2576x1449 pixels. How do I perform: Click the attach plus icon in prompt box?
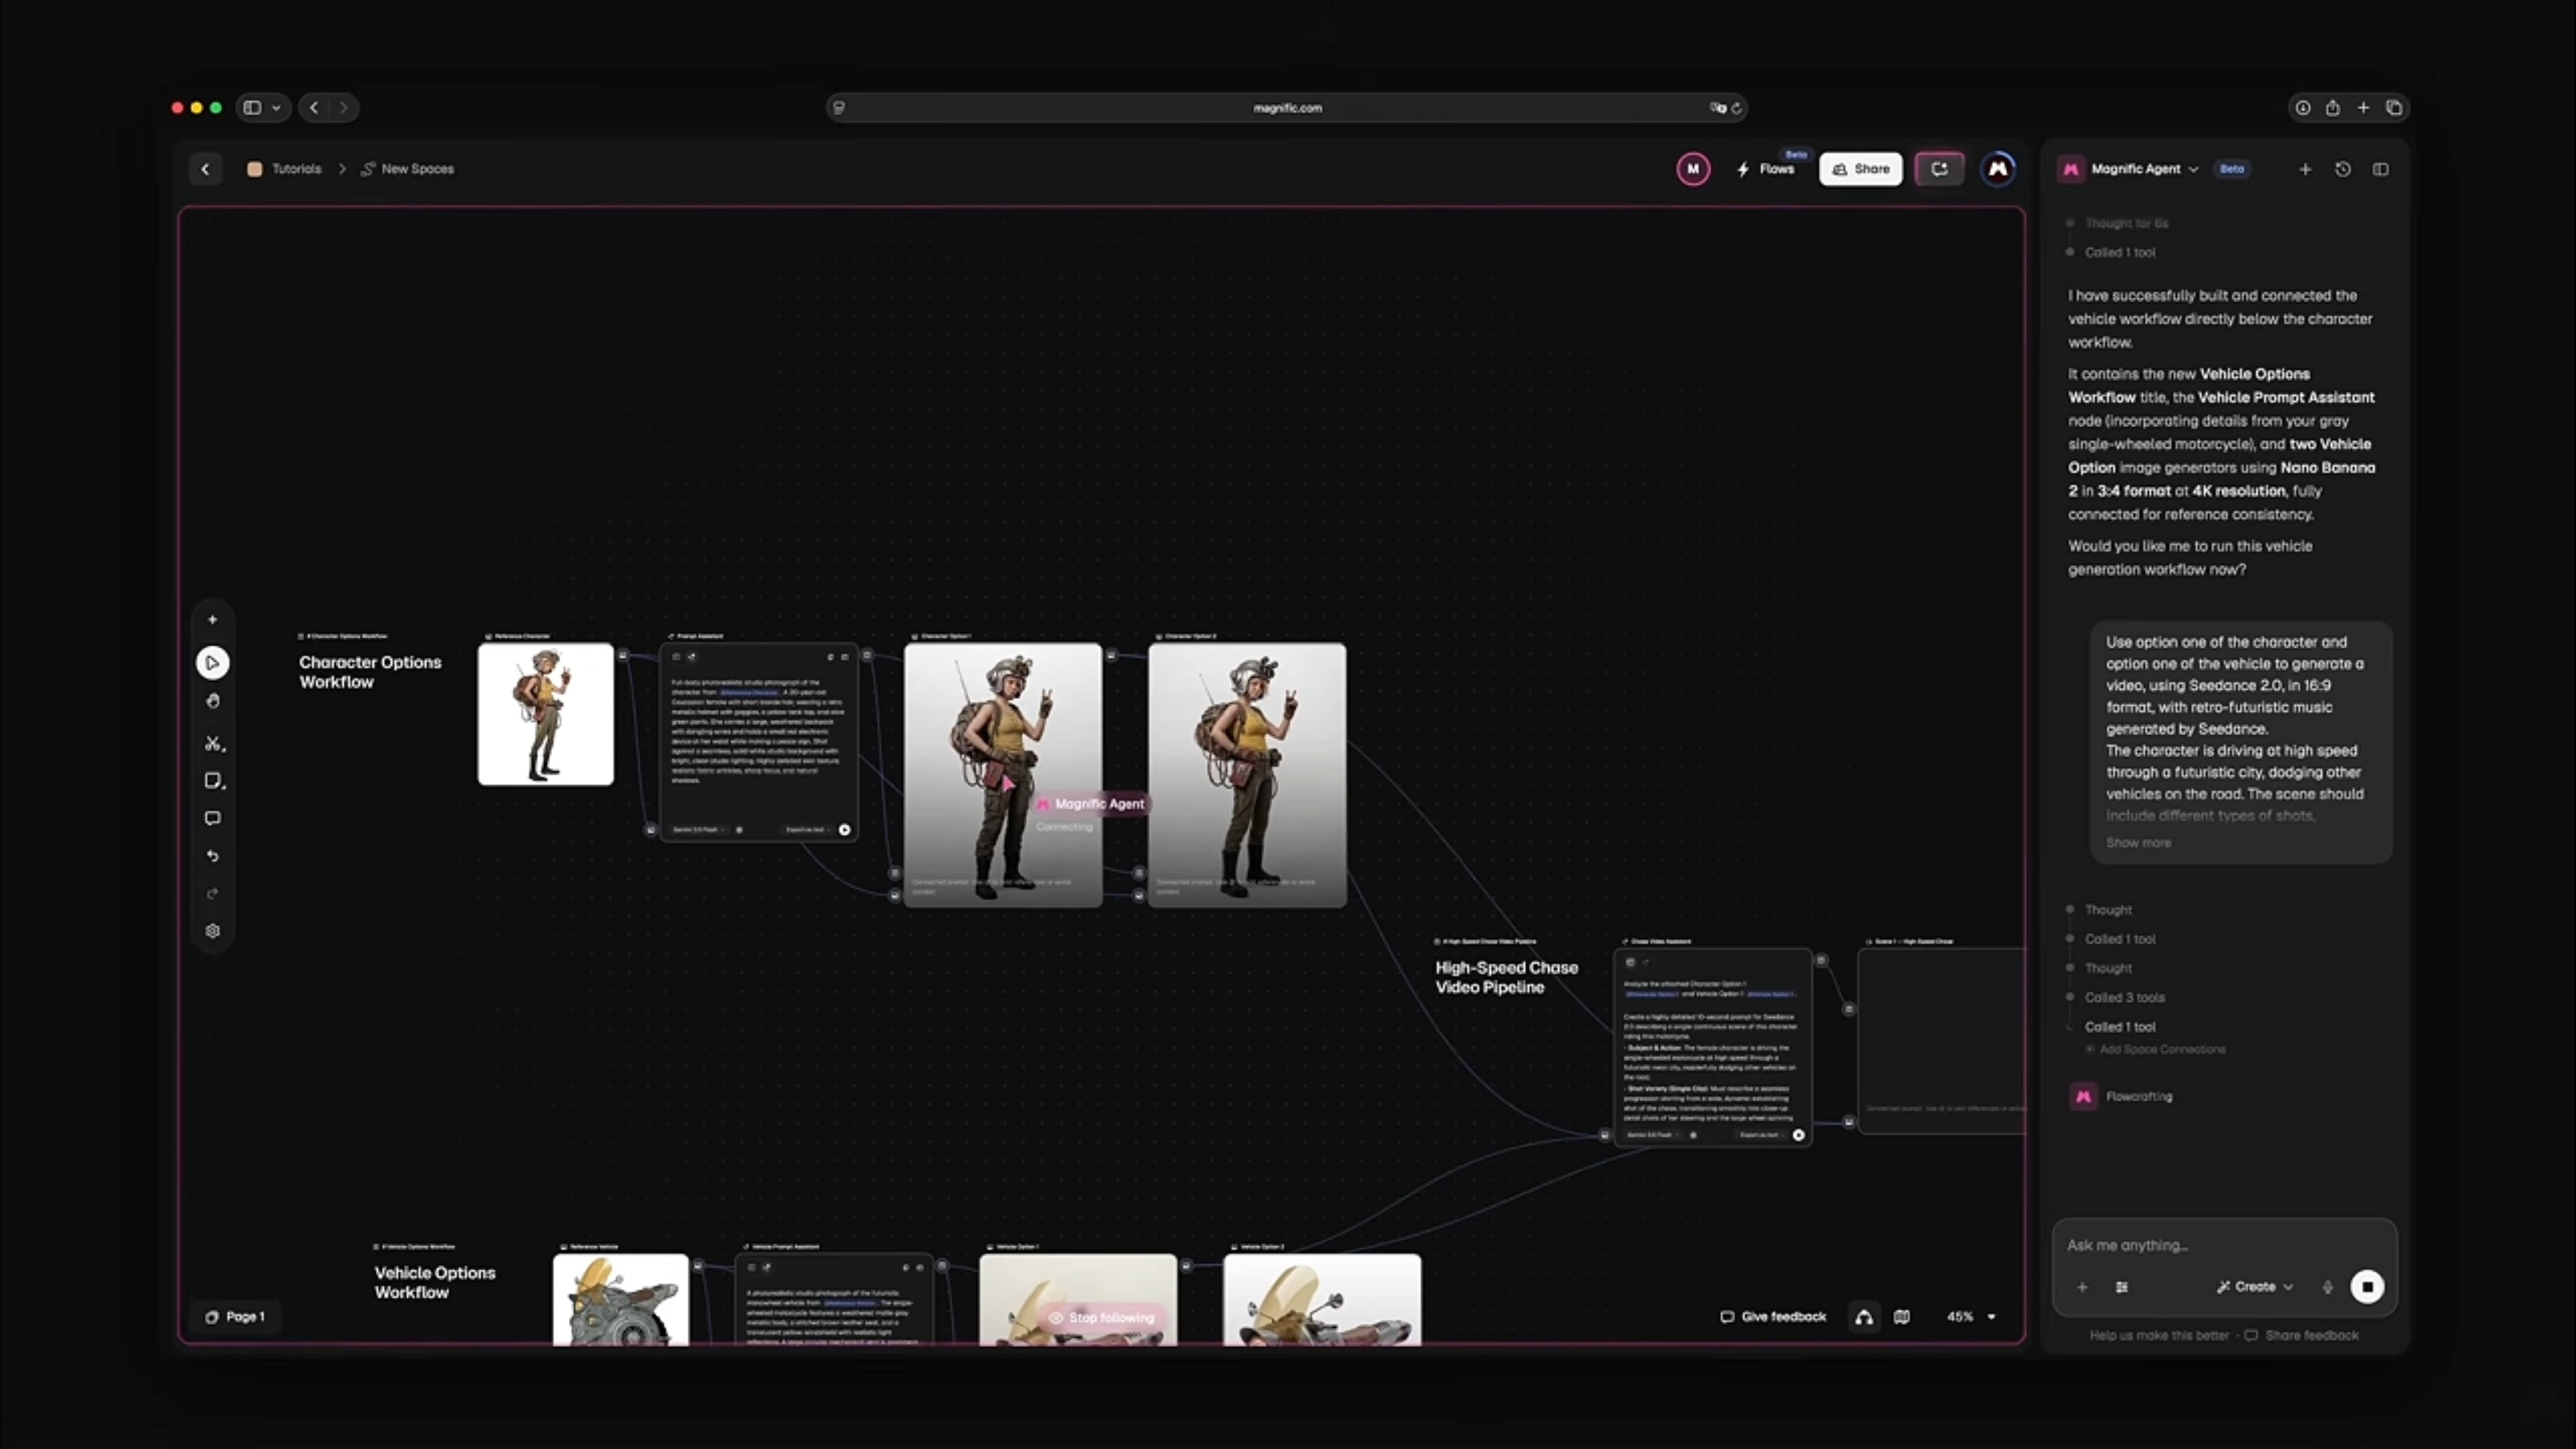coord(2082,1287)
